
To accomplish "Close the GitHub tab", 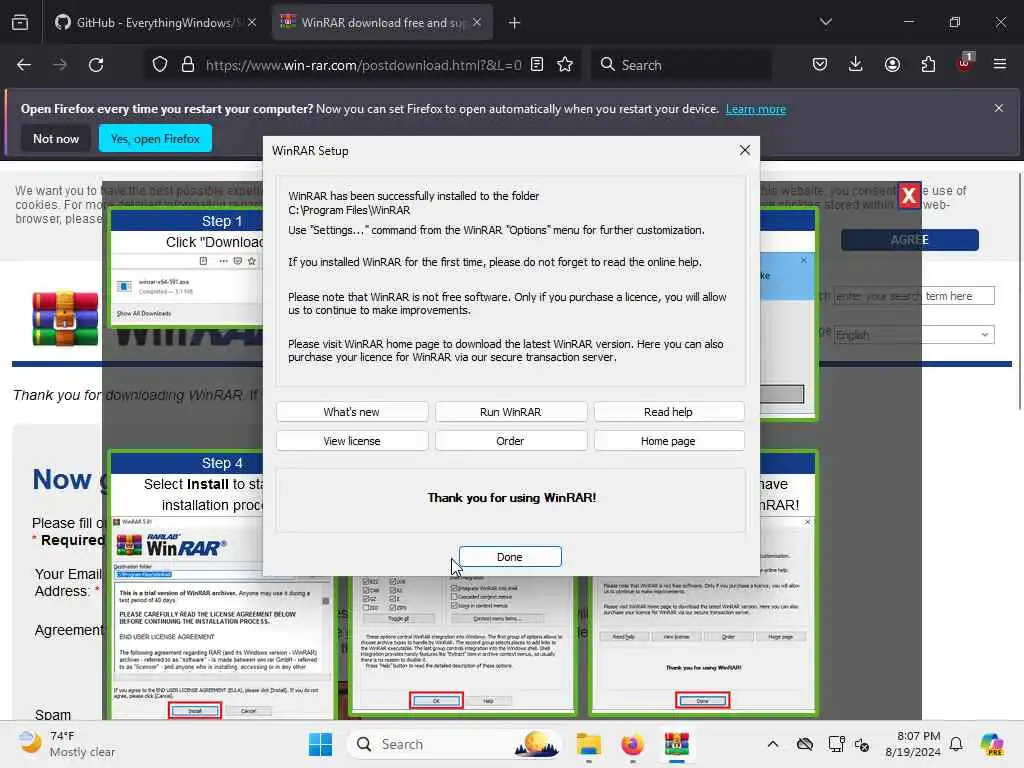I will (x=252, y=23).
